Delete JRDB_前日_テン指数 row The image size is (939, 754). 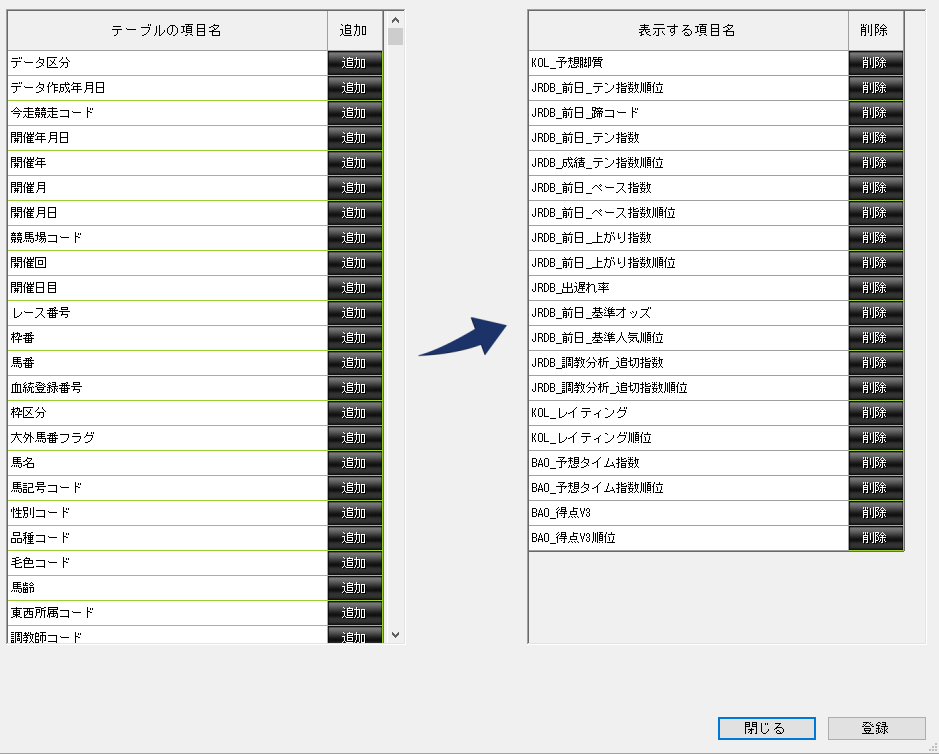pos(876,138)
